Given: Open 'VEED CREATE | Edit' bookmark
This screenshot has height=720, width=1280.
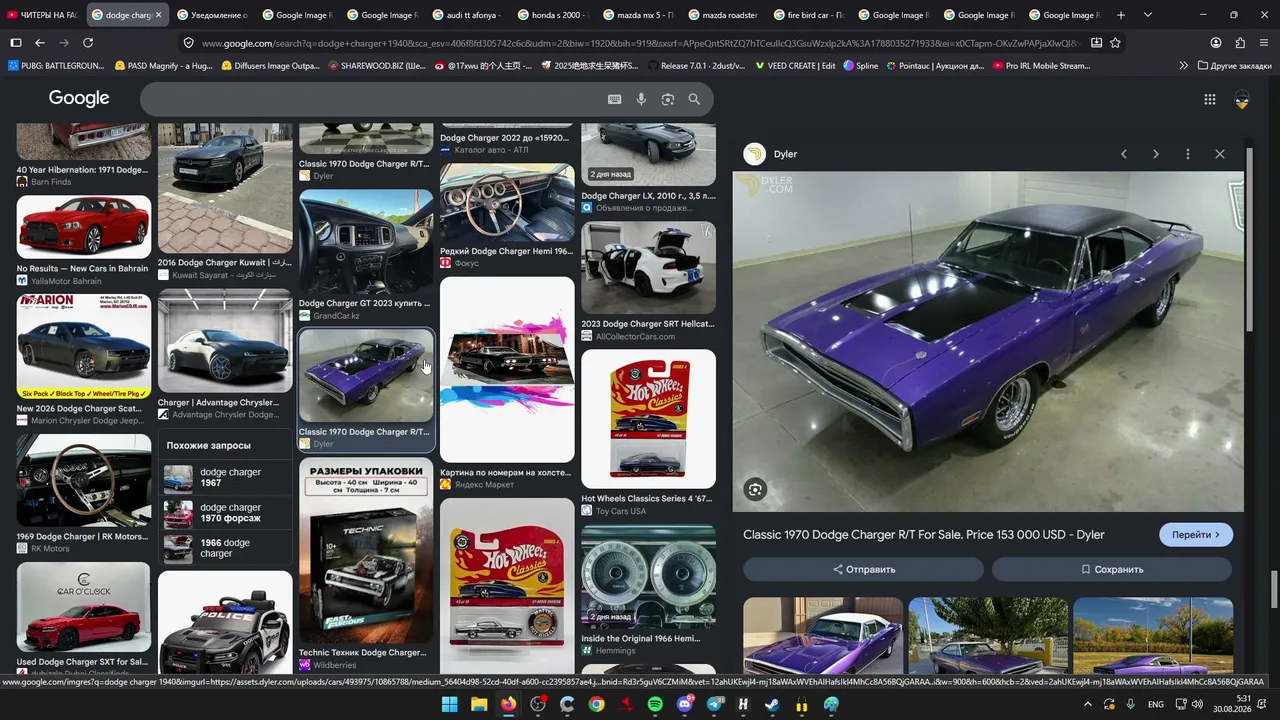Looking at the screenshot, I should [x=795, y=66].
